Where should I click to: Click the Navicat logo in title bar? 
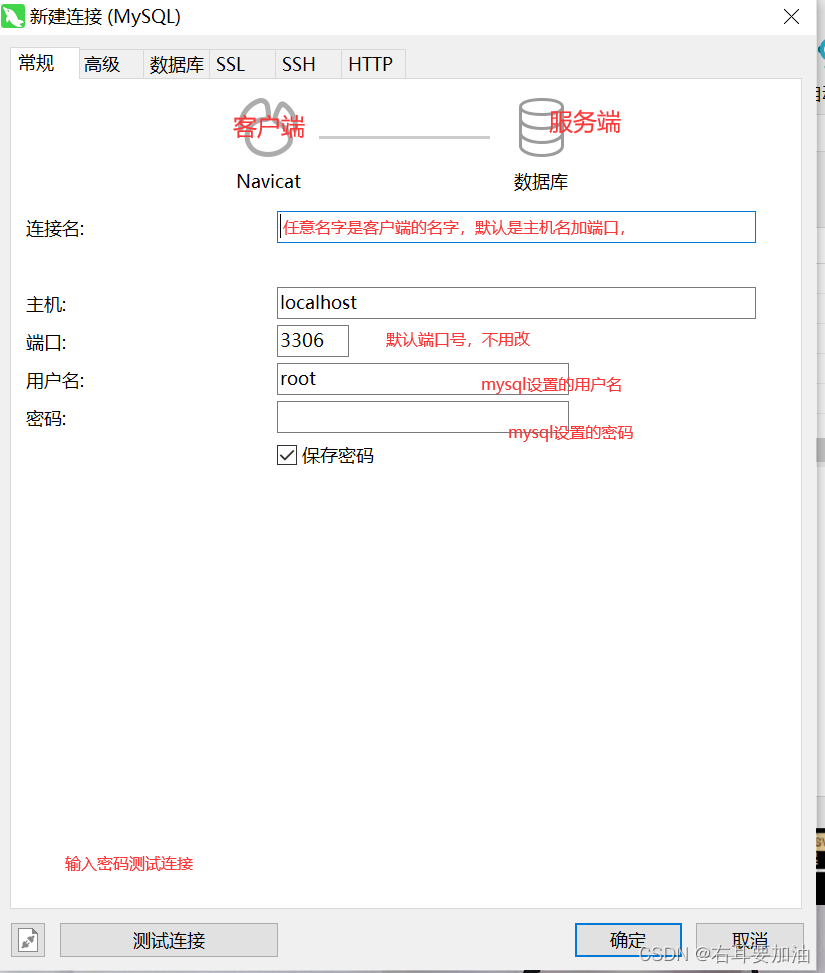(12, 16)
